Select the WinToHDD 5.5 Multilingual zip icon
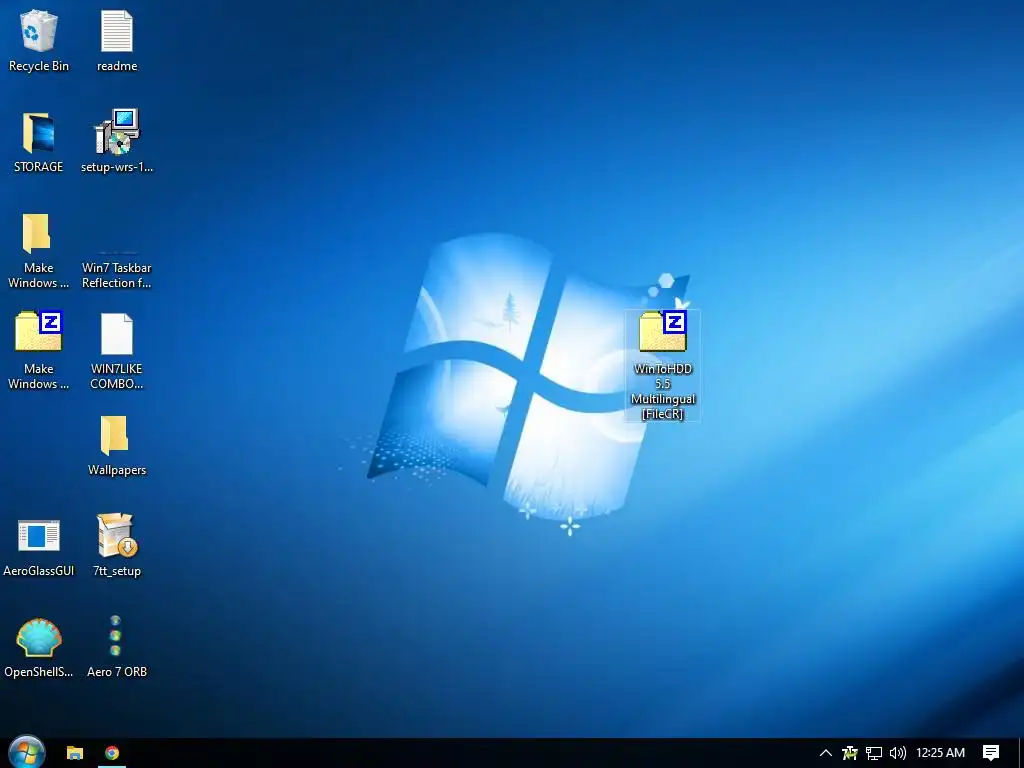 pos(663,331)
